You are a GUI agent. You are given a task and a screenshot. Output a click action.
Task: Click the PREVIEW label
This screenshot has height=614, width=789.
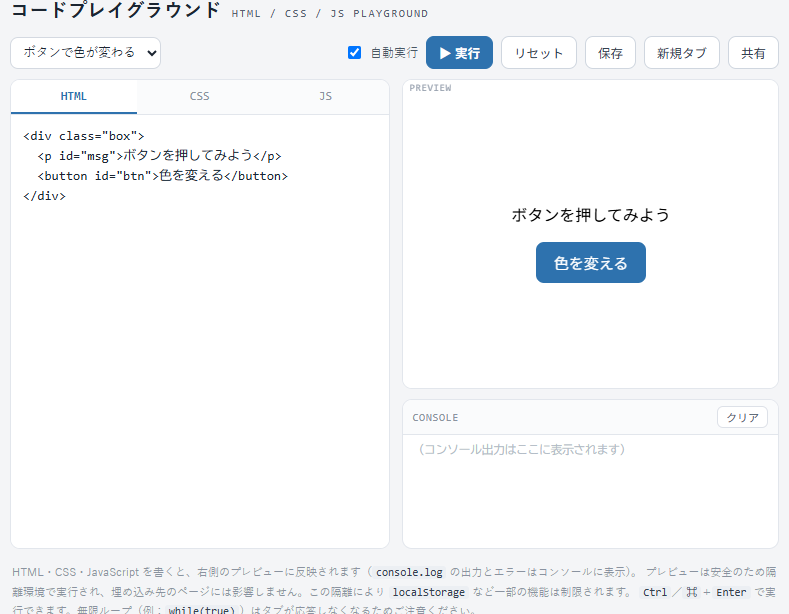(x=430, y=88)
